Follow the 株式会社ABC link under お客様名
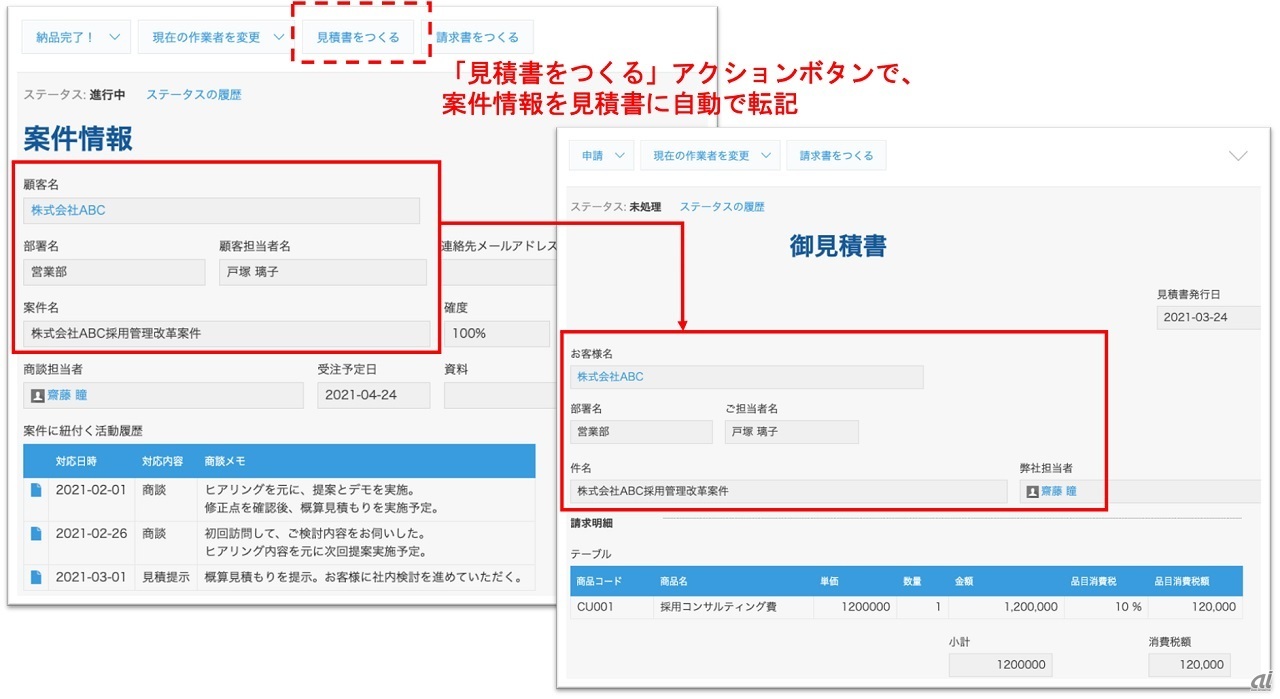Image resolution: width=1280 pixels, height=699 pixels. click(x=610, y=377)
